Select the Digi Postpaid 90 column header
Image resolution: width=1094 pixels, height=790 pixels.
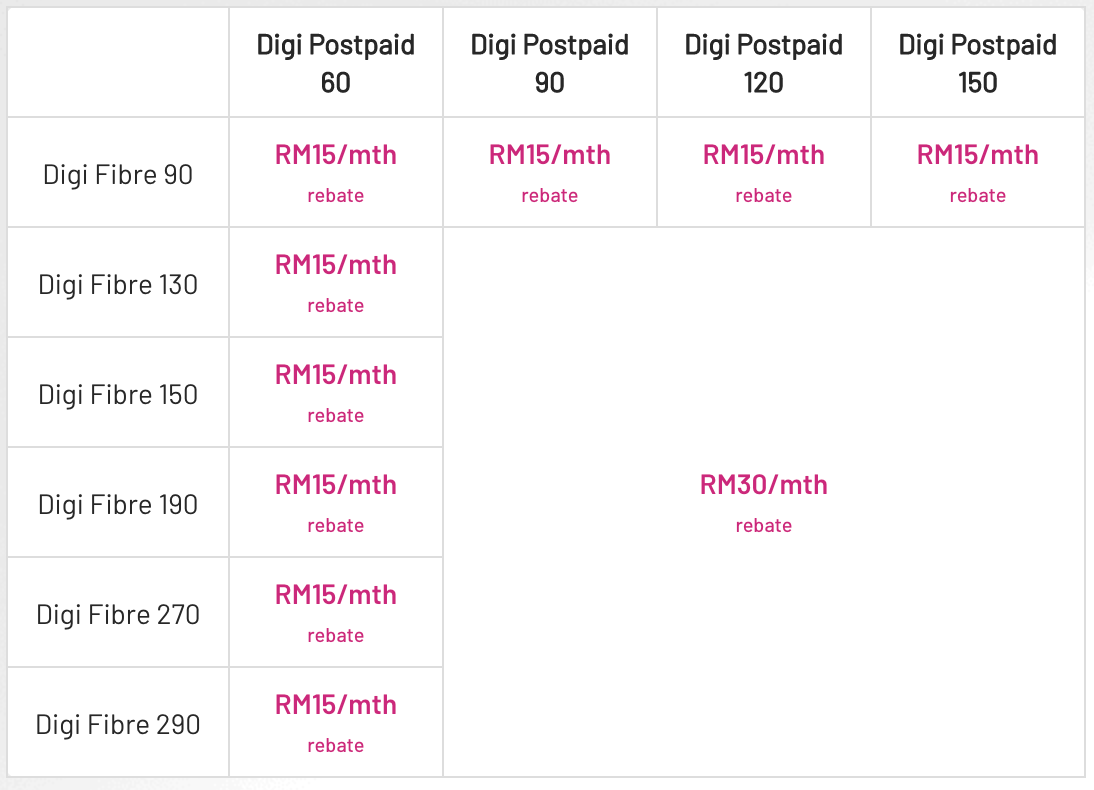pyautogui.click(x=550, y=63)
